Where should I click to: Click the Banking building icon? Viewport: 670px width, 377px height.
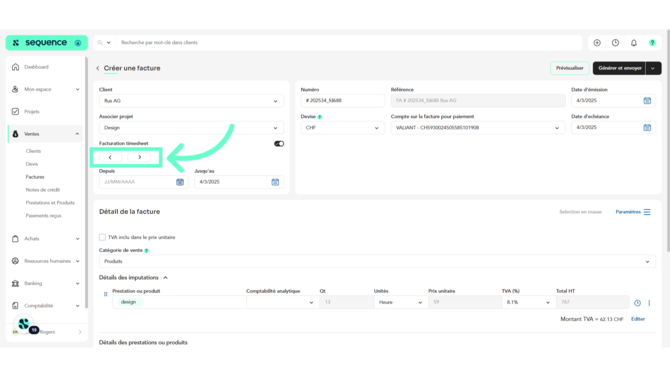click(15, 283)
